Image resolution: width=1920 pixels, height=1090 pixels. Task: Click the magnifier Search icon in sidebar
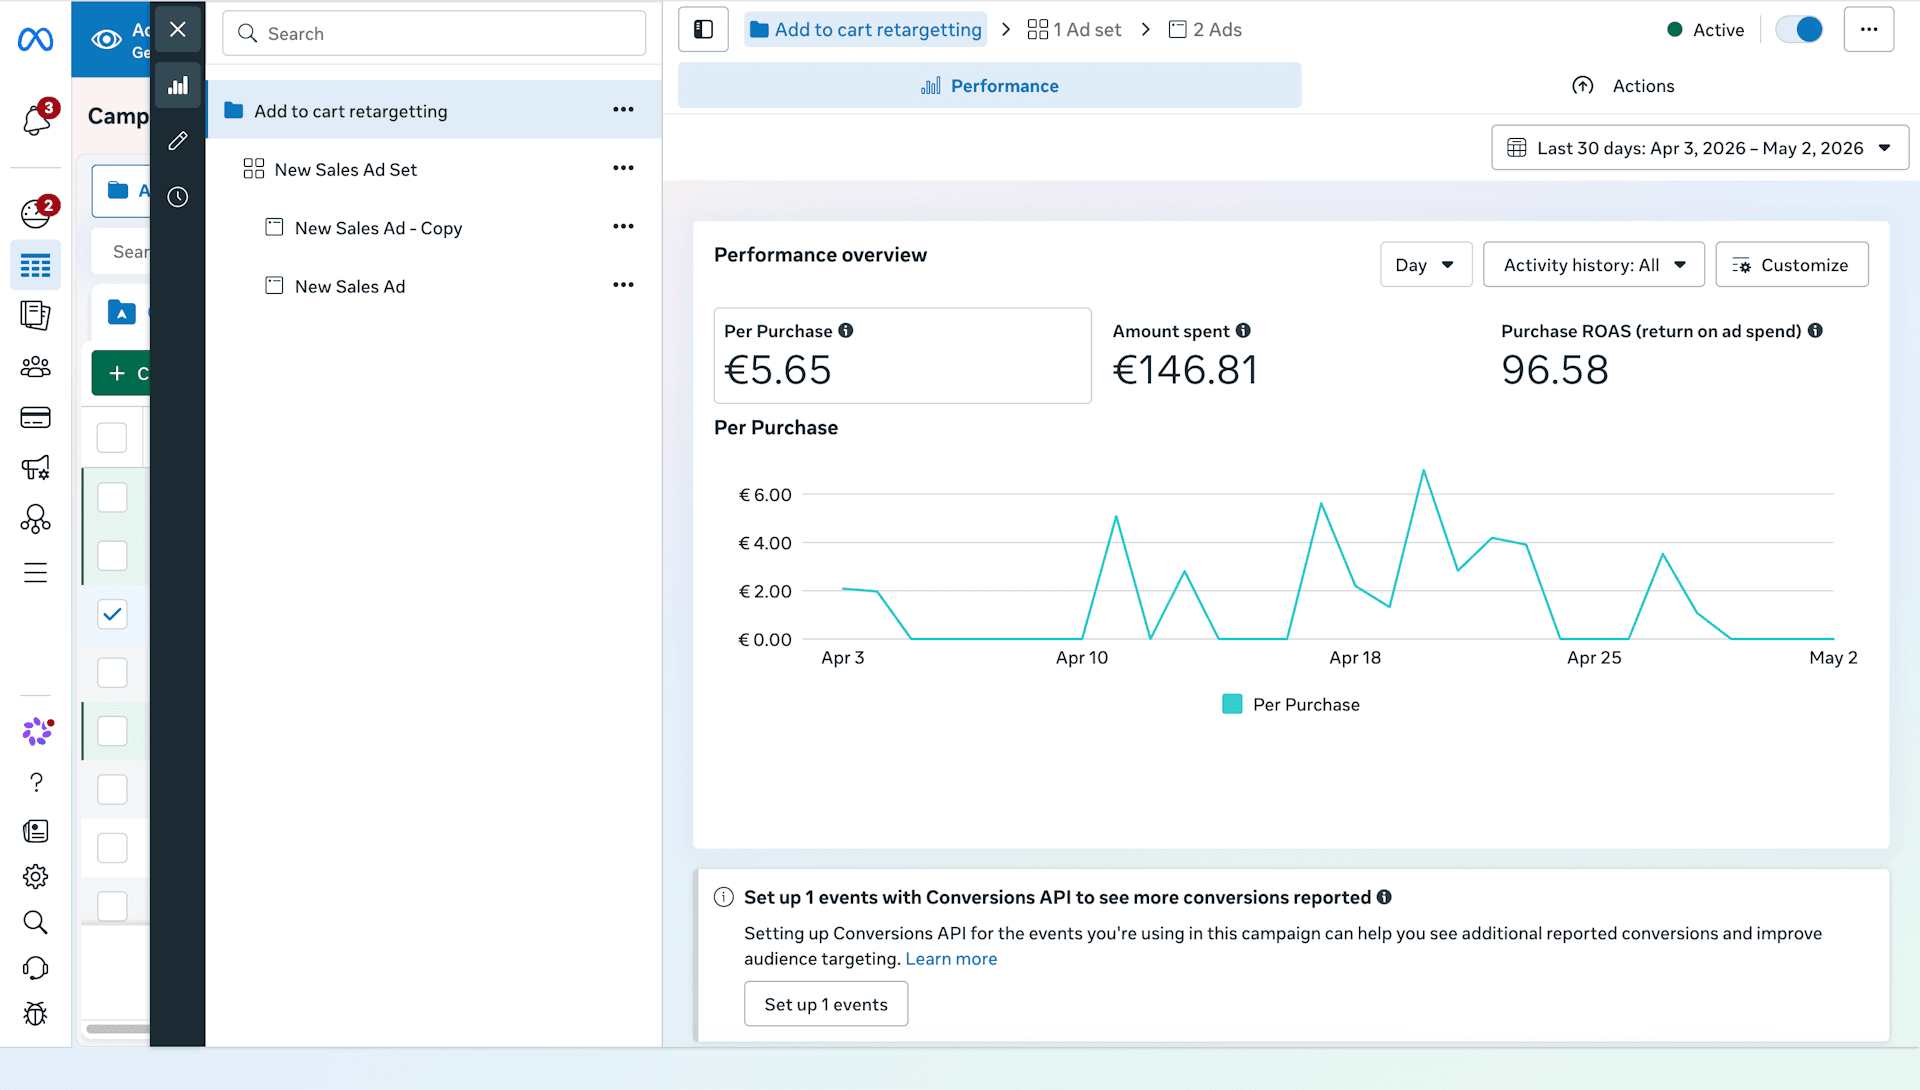[x=35, y=922]
